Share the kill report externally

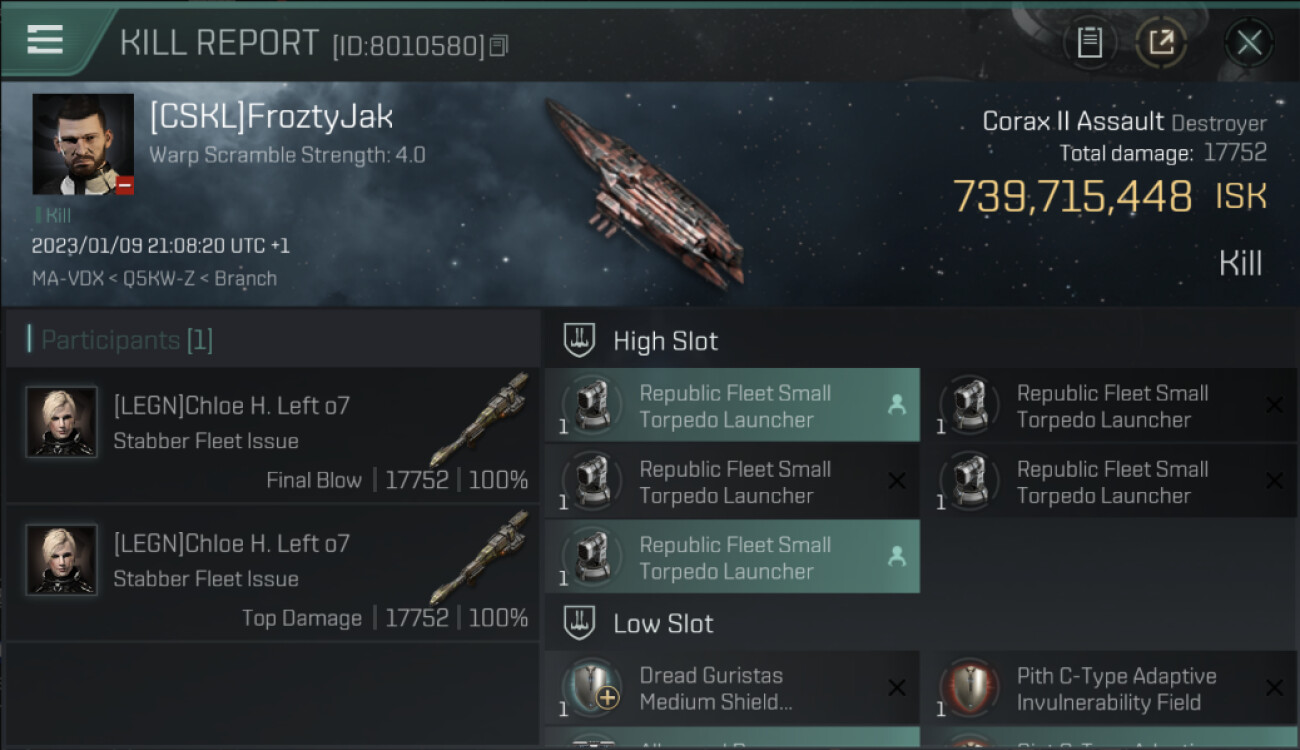click(1160, 43)
